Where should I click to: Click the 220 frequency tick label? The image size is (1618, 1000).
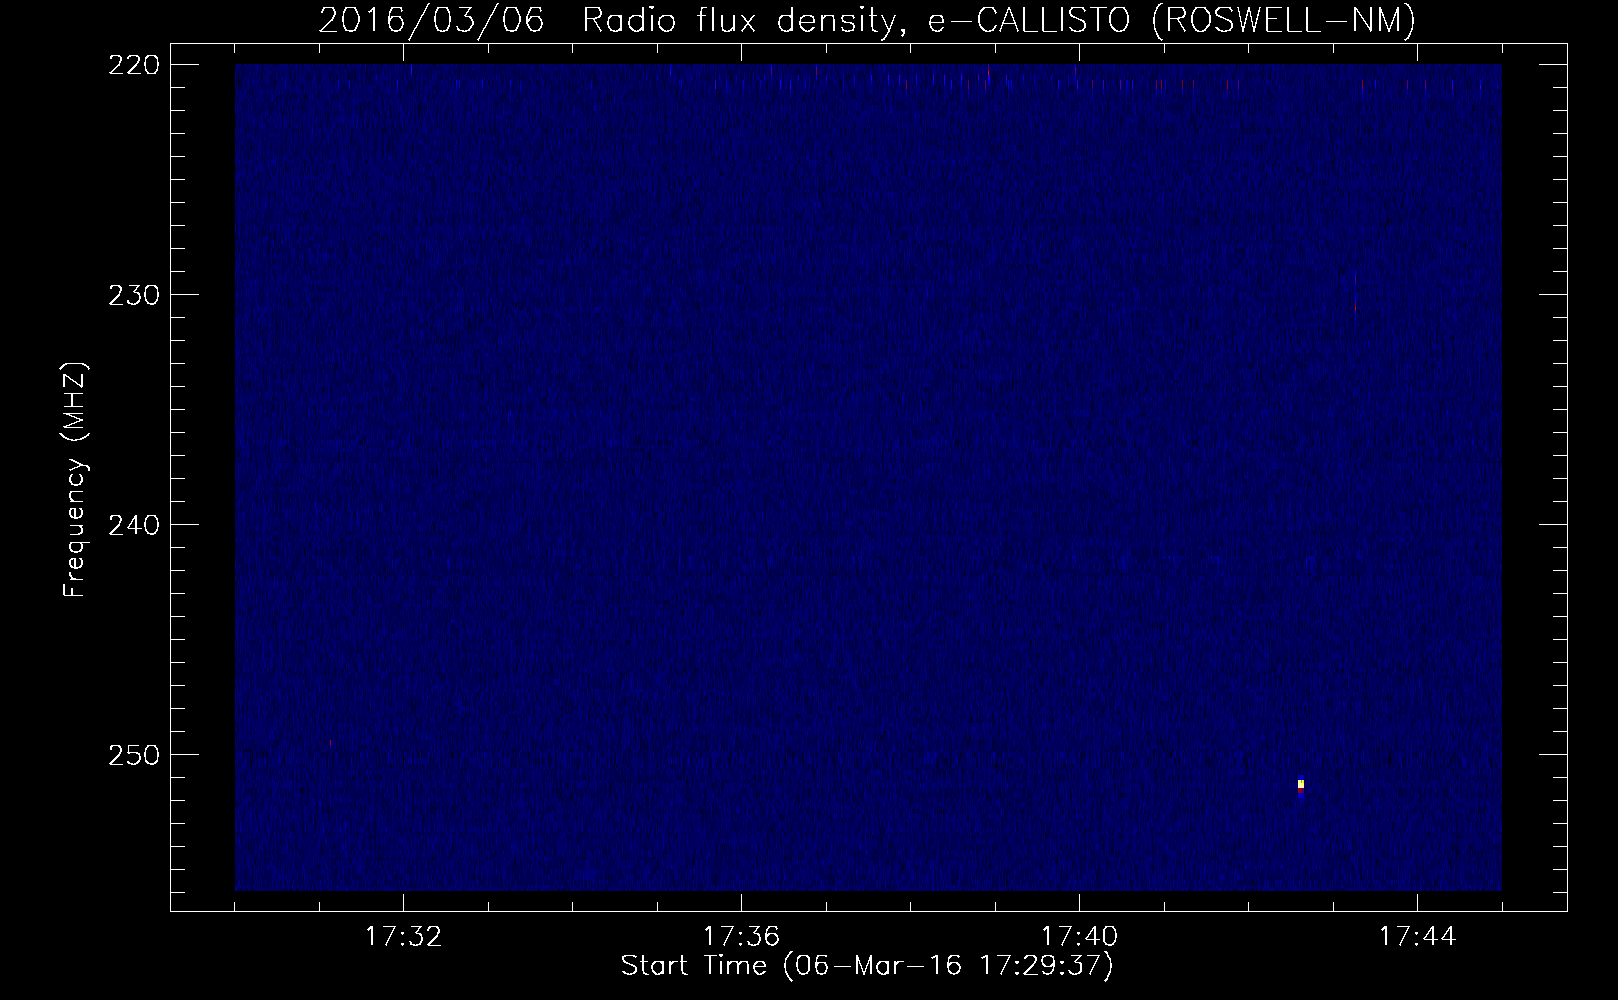[x=133, y=64]
